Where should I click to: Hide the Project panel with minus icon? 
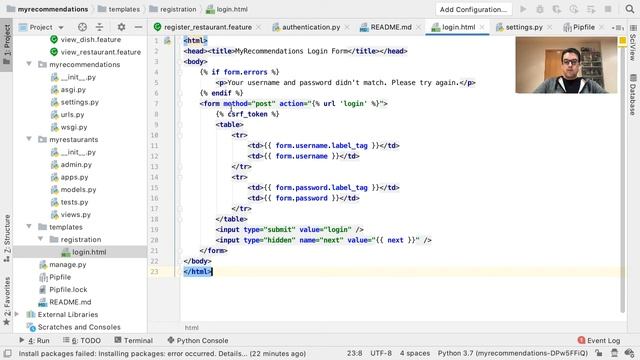[138, 27]
